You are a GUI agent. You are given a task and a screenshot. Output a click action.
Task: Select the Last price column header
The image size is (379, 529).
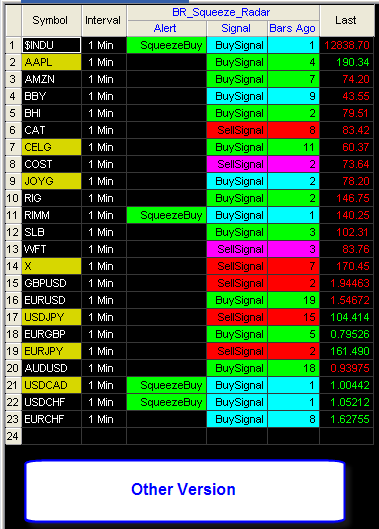[x=347, y=20]
